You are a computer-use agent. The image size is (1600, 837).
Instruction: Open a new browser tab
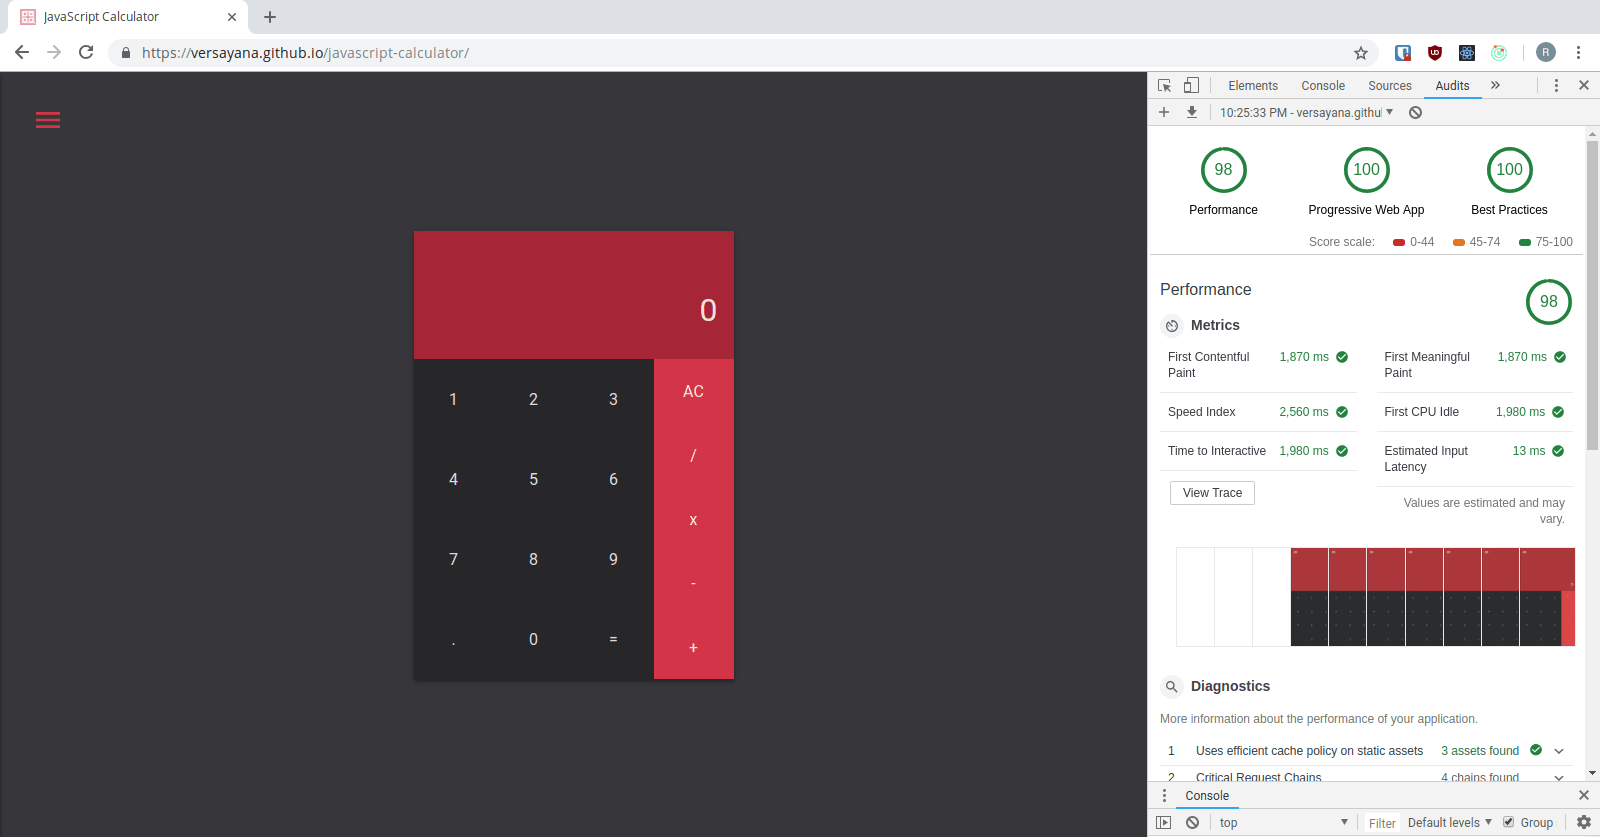pos(270,17)
